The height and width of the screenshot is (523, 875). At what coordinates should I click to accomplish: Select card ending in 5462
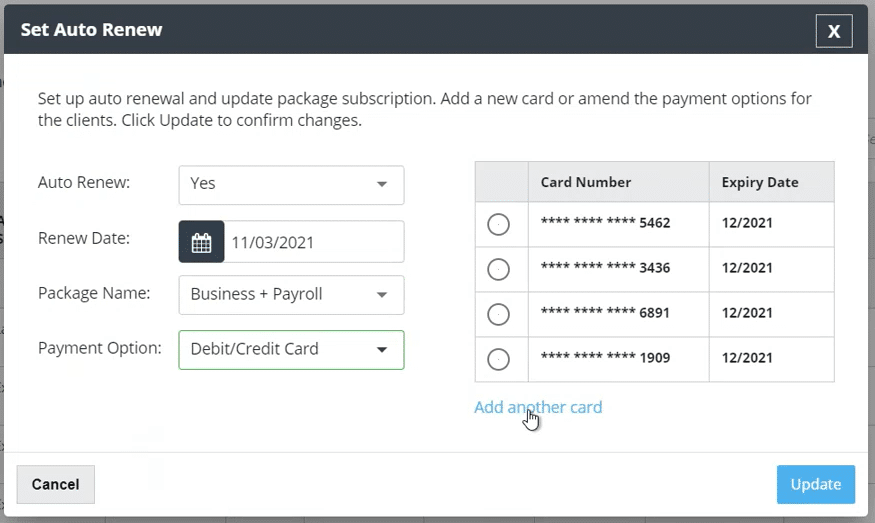coord(498,225)
